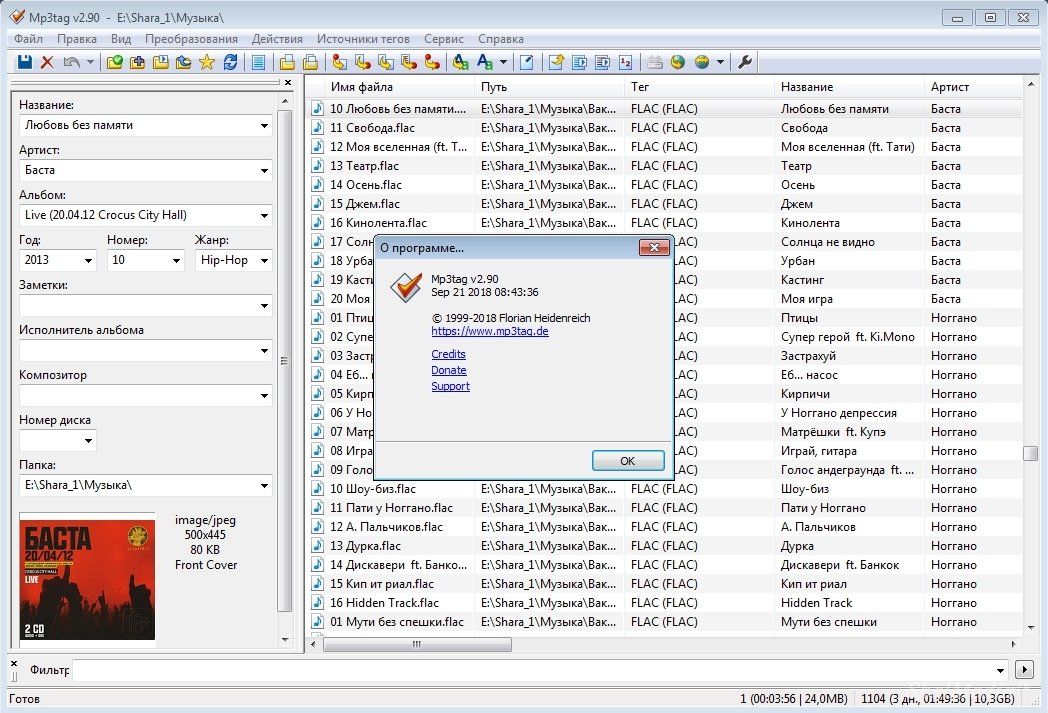The image size is (1048, 713).
Task: Expand the Жанр dropdown showing Hip-Hop
Action: point(264,261)
